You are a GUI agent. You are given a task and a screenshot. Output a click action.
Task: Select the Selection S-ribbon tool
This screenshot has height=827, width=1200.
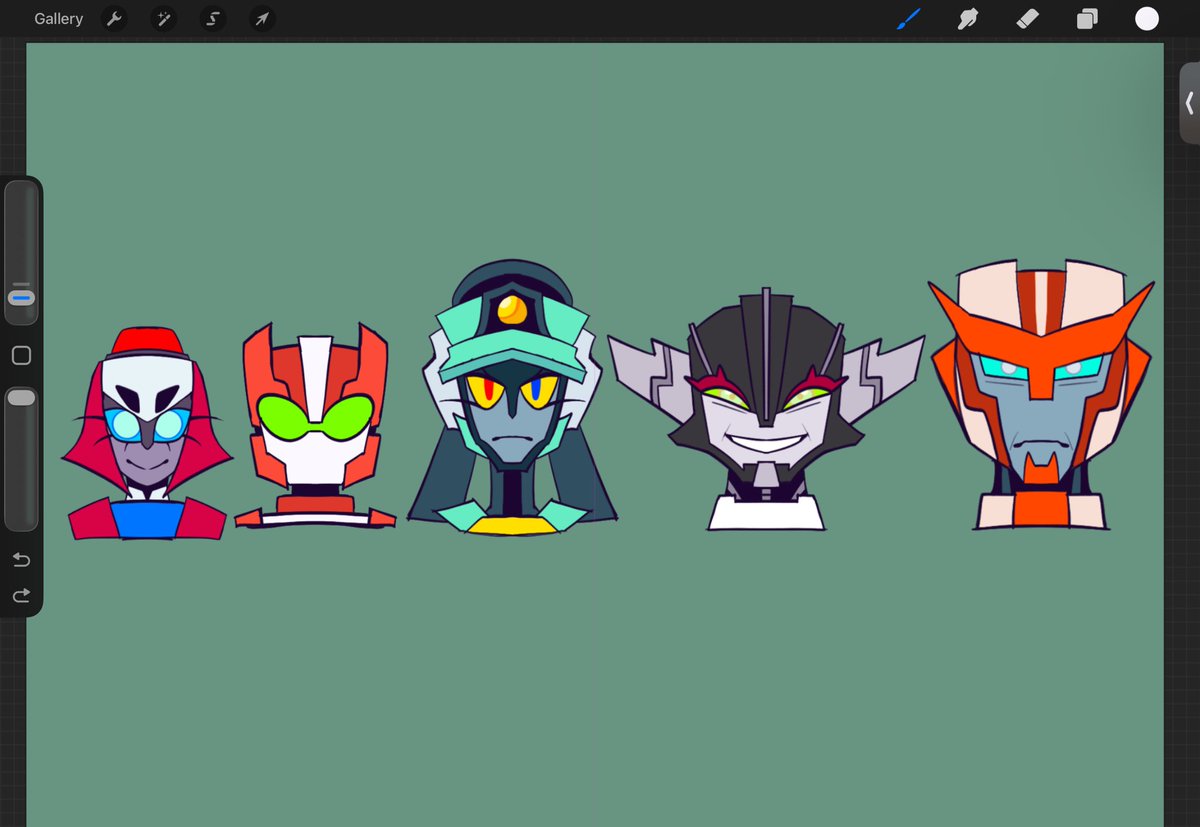212,19
